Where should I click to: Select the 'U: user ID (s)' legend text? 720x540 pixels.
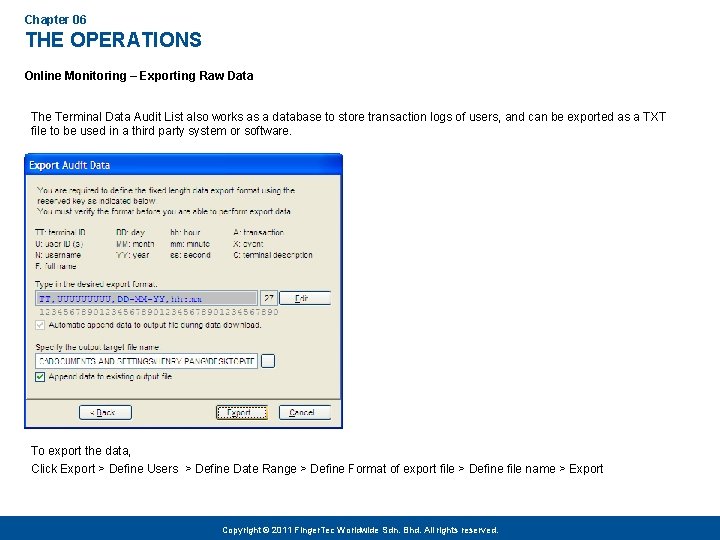coord(59,244)
